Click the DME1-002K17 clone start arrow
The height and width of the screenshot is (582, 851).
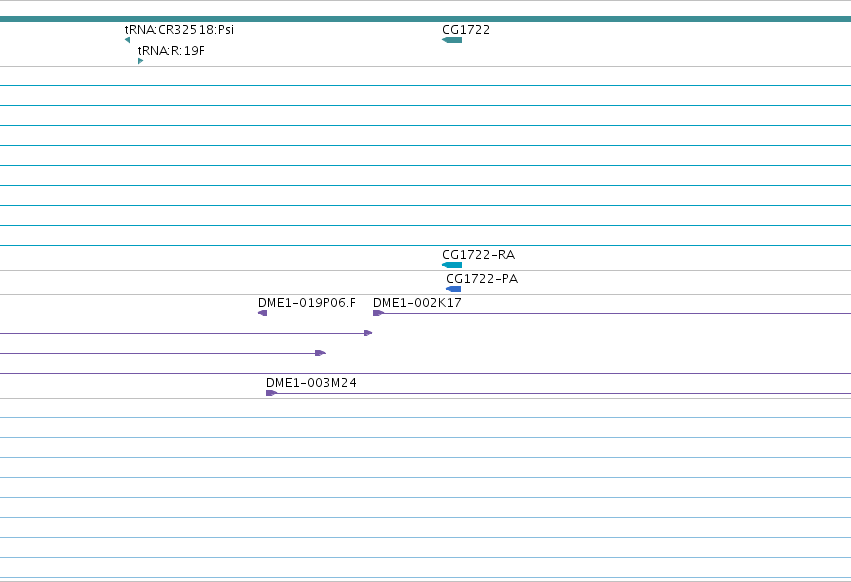coord(379,313)
